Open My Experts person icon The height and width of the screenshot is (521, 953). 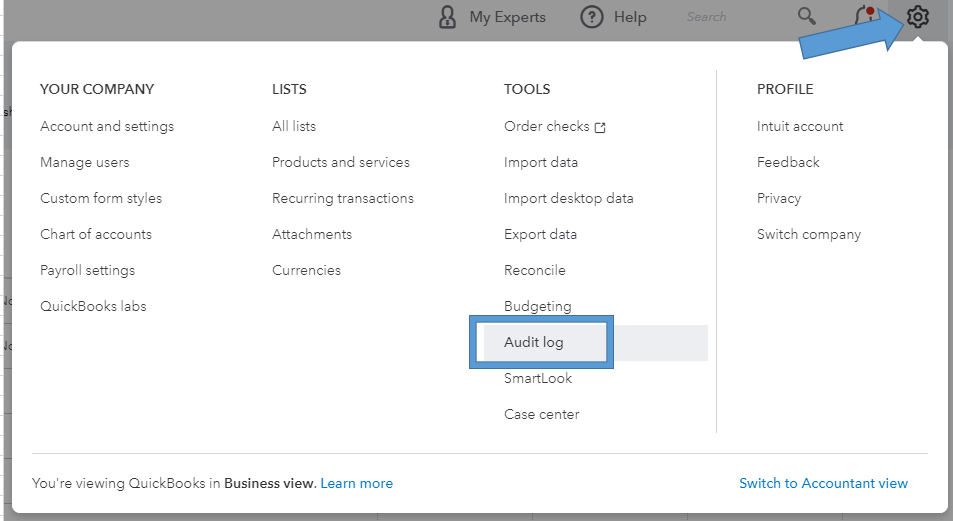click(448, 17)
